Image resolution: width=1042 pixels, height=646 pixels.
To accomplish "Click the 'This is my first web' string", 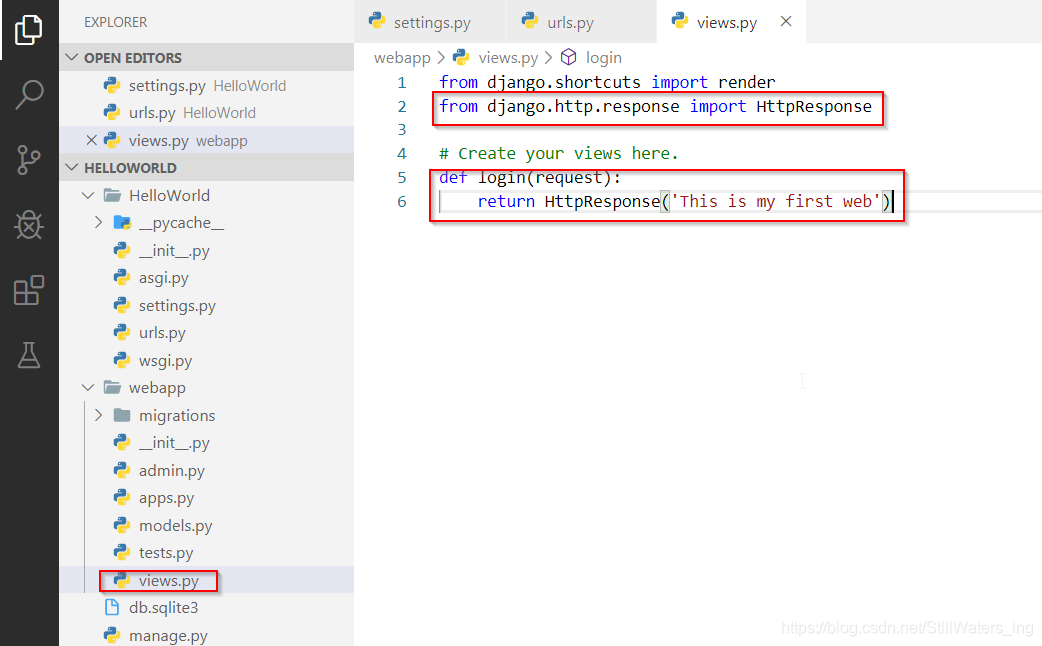I will click(776, 201).
